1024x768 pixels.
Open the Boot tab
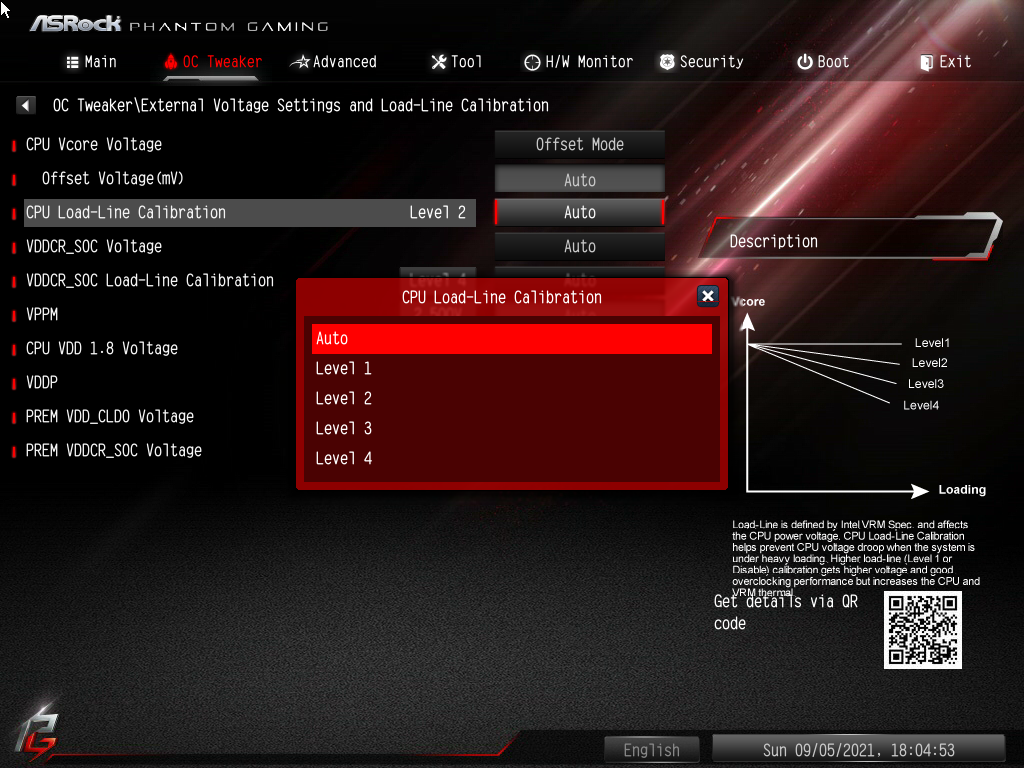[823, 62]
